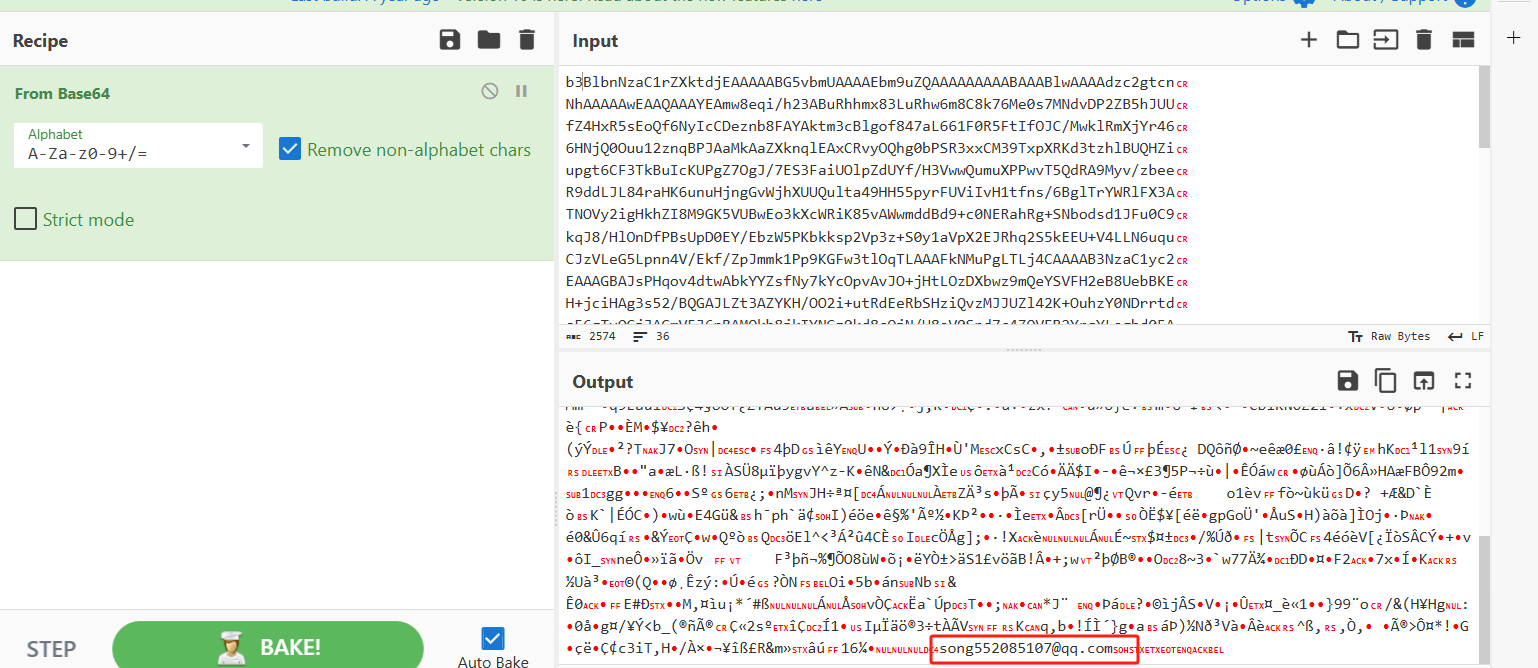
Task: Add a new input tab
Action: 1308,40
